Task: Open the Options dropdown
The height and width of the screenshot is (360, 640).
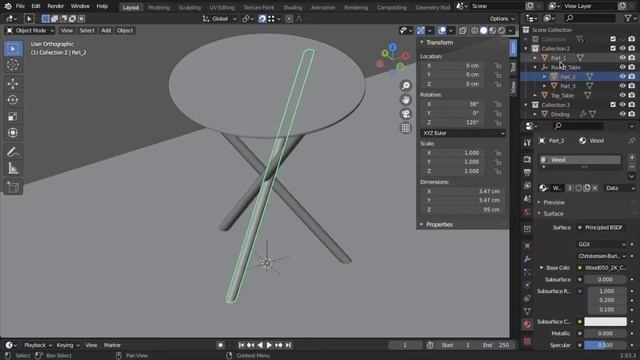Action: [x=502, y=19]
